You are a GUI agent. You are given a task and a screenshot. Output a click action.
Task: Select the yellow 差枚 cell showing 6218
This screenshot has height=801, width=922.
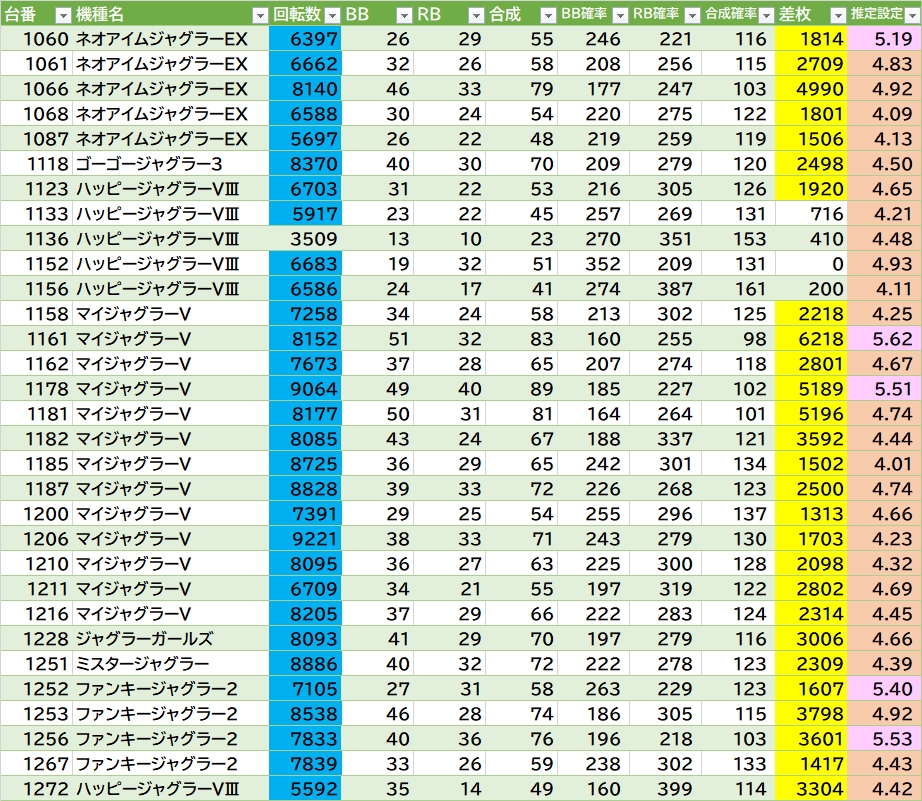[x=810, y=339]
